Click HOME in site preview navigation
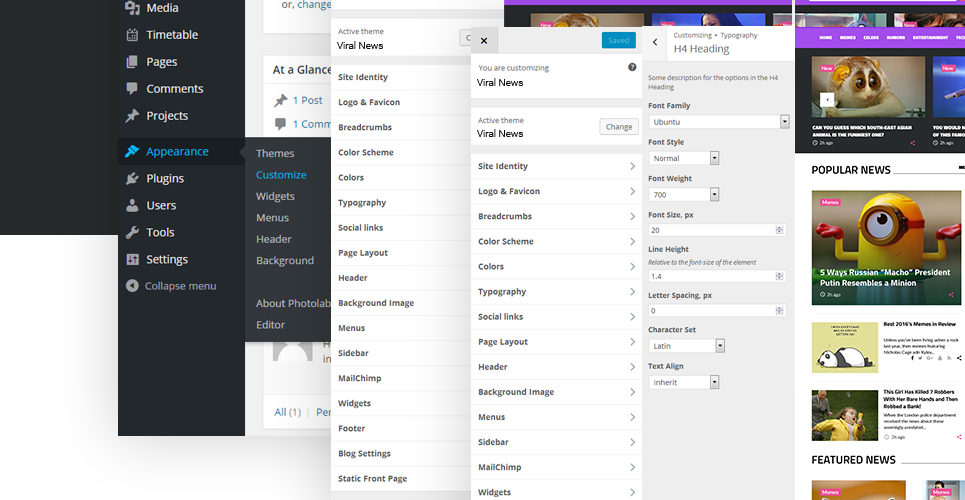Viewport: 965px width, 500px height. tap(826, 38)
